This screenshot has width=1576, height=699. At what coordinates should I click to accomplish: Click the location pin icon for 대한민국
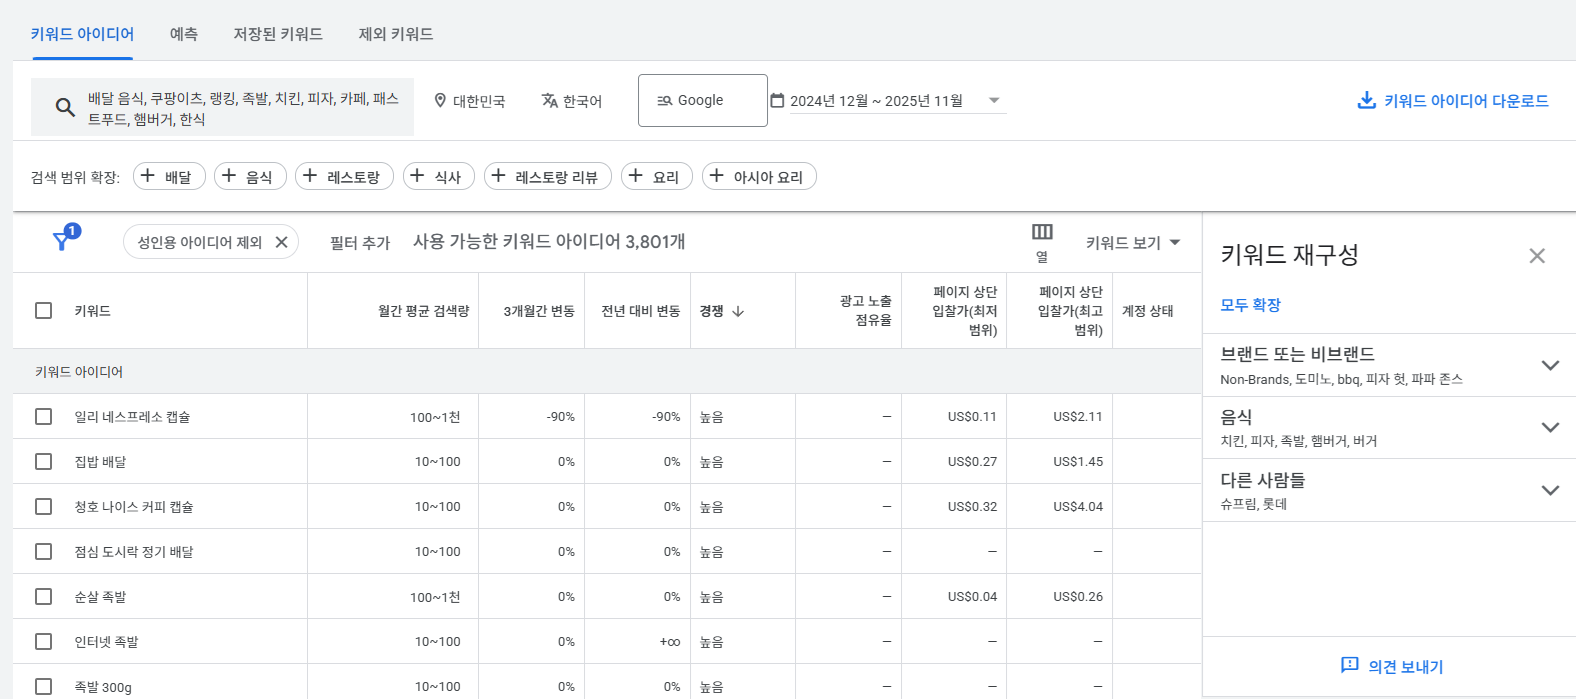pyautogui.click(x=440, y=101)
